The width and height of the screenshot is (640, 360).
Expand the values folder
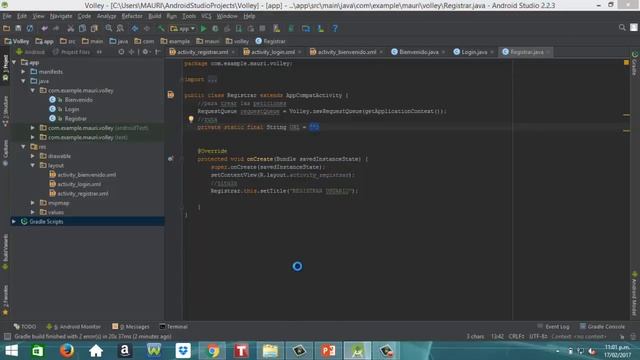(x=33, y=212)
